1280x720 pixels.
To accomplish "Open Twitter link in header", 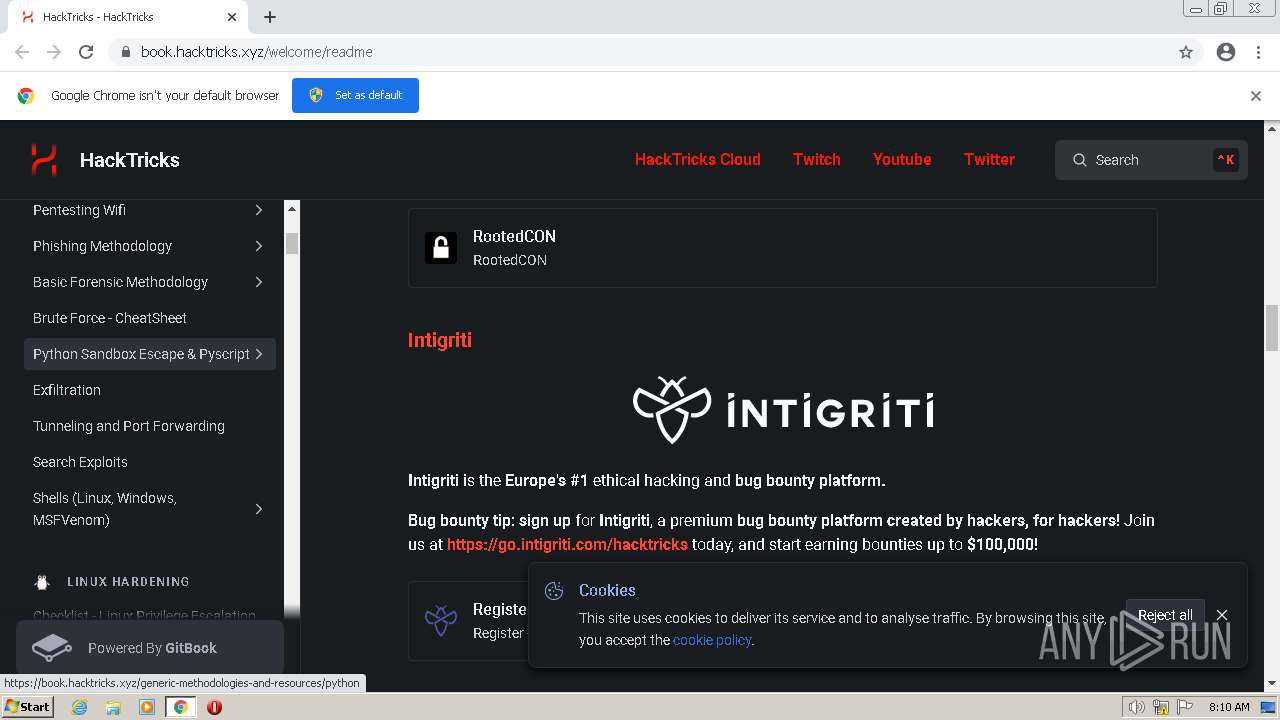I will pos(989,159).
